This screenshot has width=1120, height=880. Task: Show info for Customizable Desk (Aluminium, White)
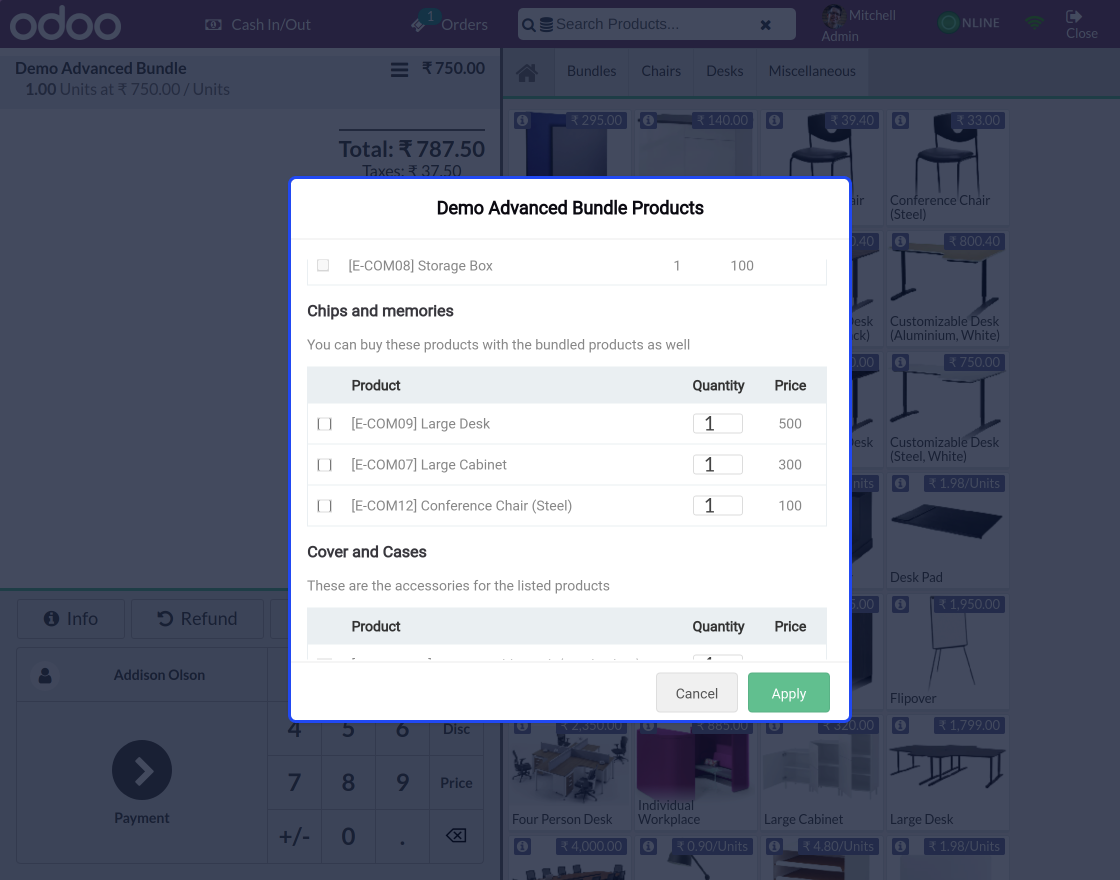[x=901, y=241]
